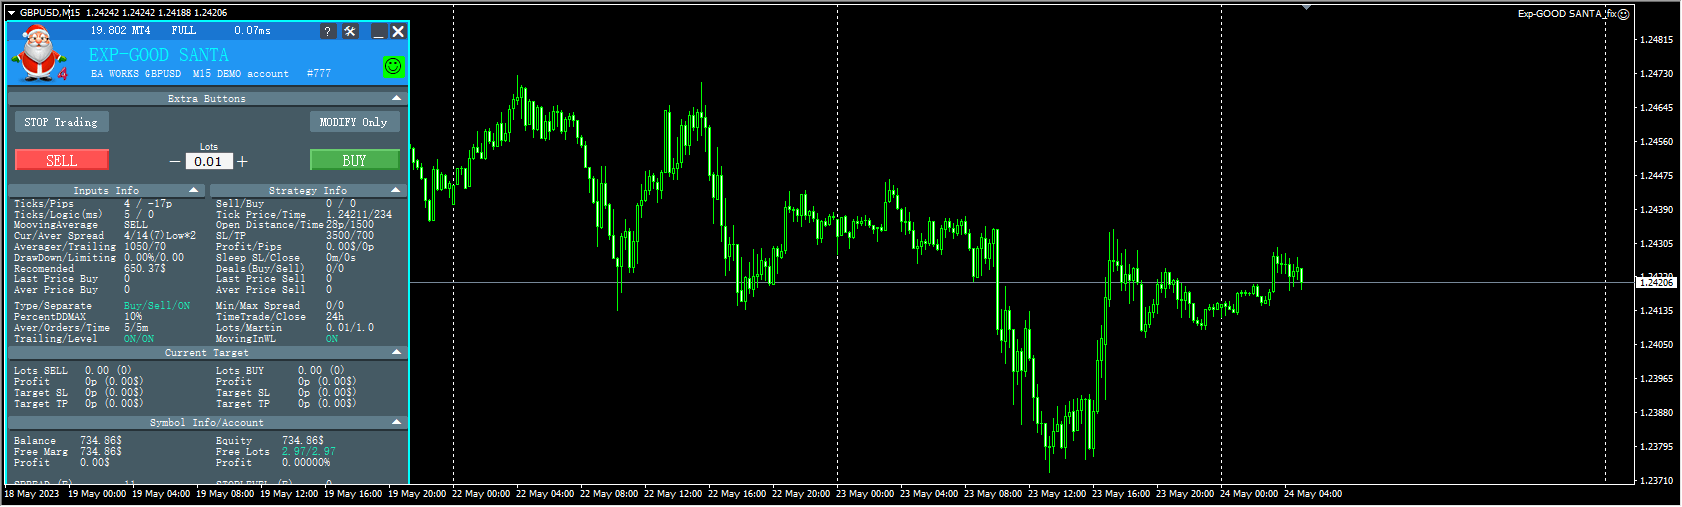
Task: Click the 19.802 MT4 version text
Action: tap(120, 31)
